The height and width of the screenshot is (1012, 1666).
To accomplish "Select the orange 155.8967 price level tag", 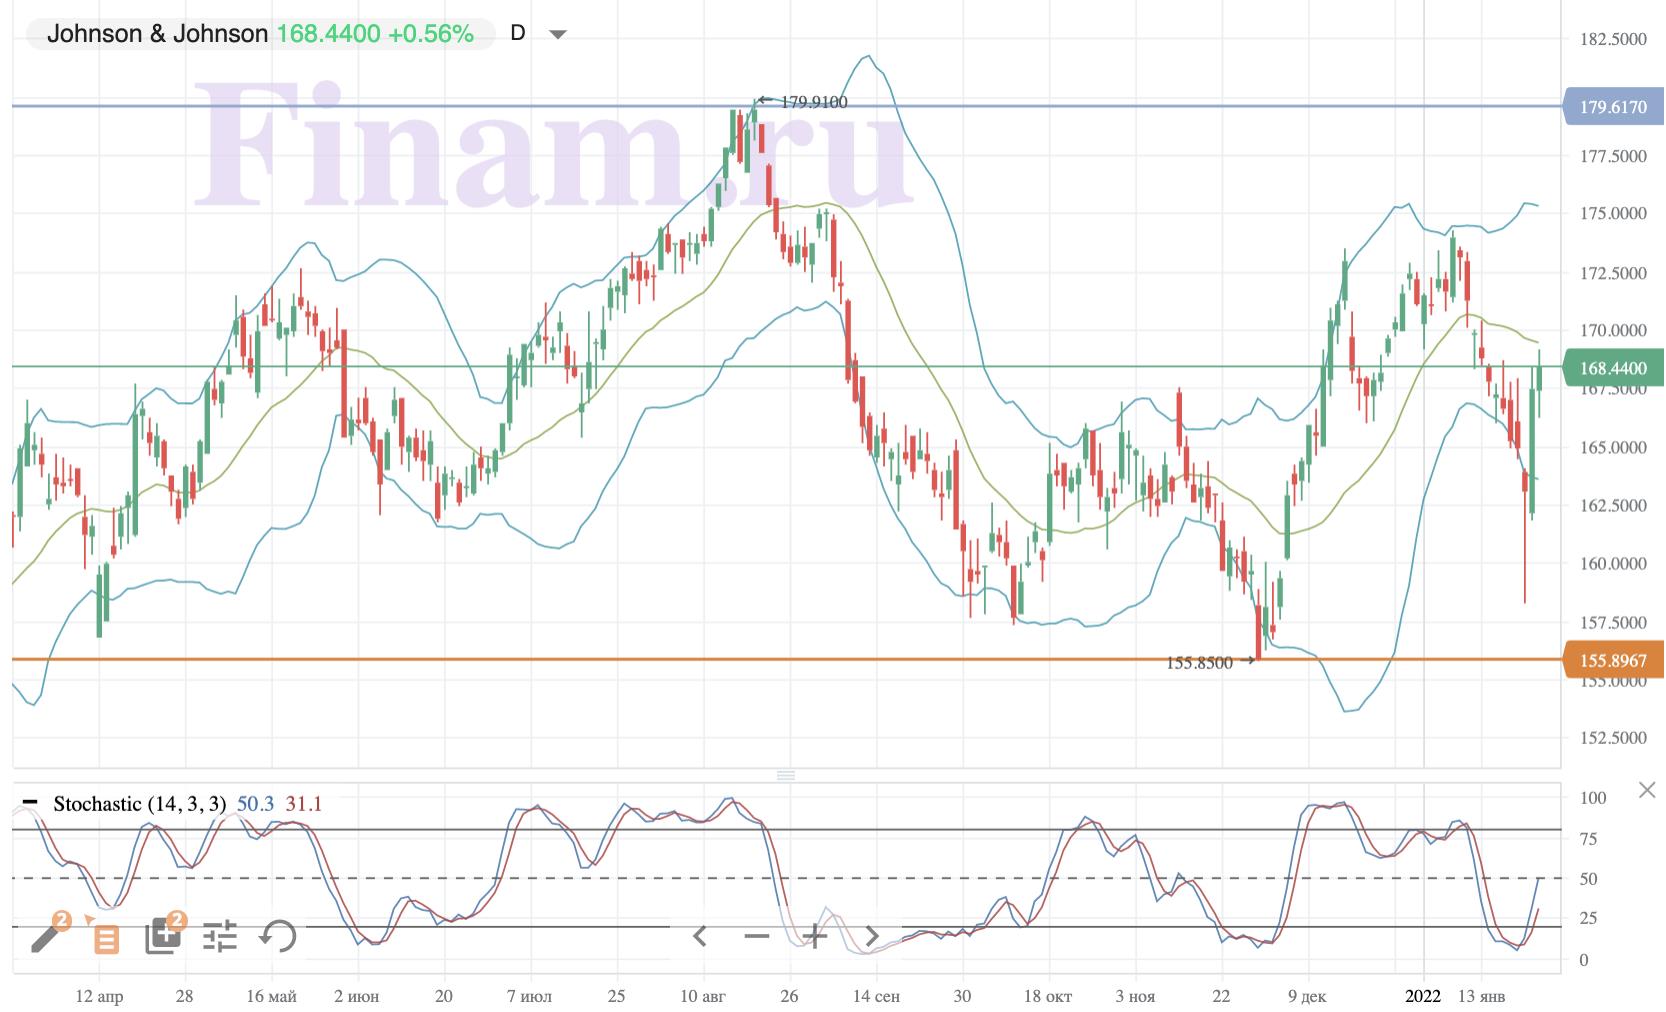I will (x=1612, y=660).
